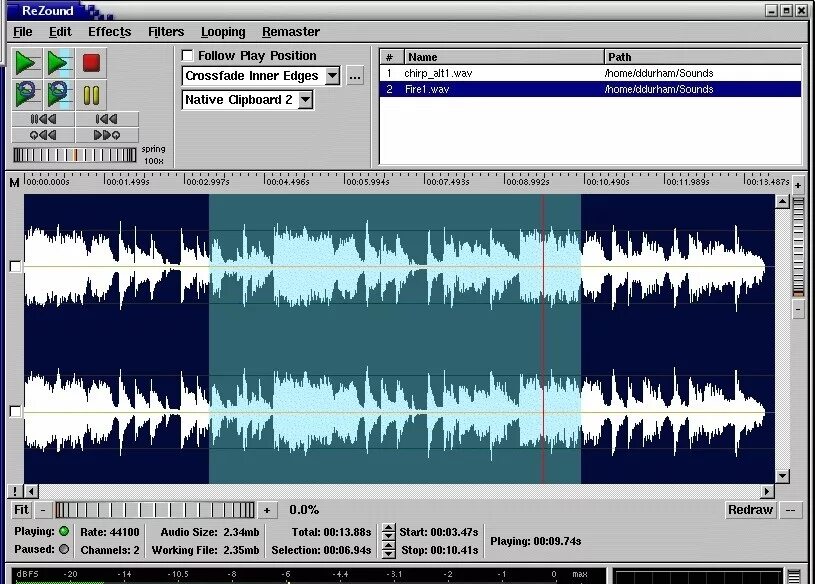815x584 pixels.
Task: Click Fit to fit waveform horizontally
Action: click(x=21, y=510)
